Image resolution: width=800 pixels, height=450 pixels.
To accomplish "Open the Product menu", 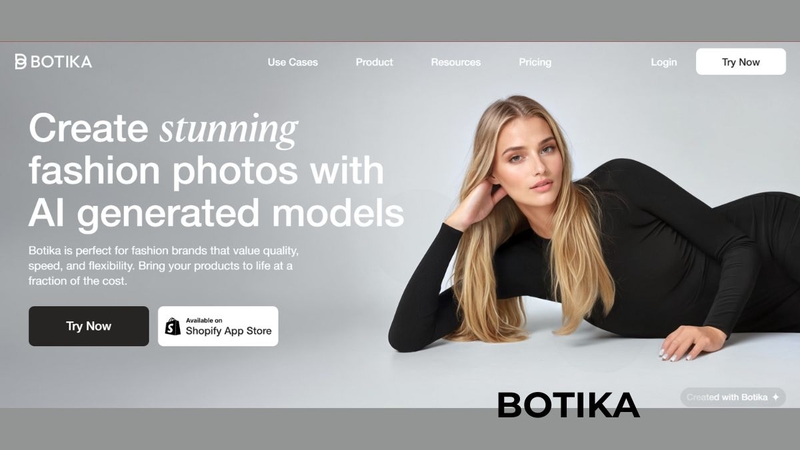I will click(x=374, y=62).
